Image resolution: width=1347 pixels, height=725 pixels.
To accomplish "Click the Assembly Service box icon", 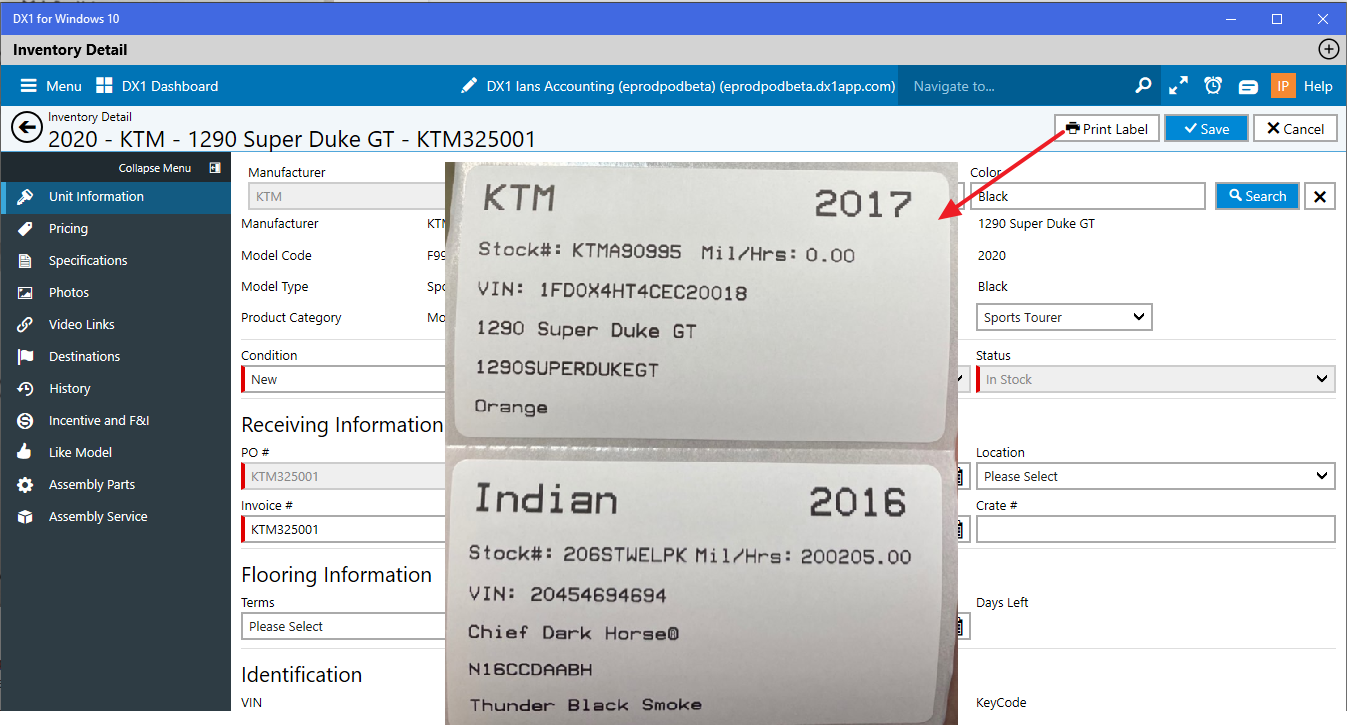I will [26, 517].
